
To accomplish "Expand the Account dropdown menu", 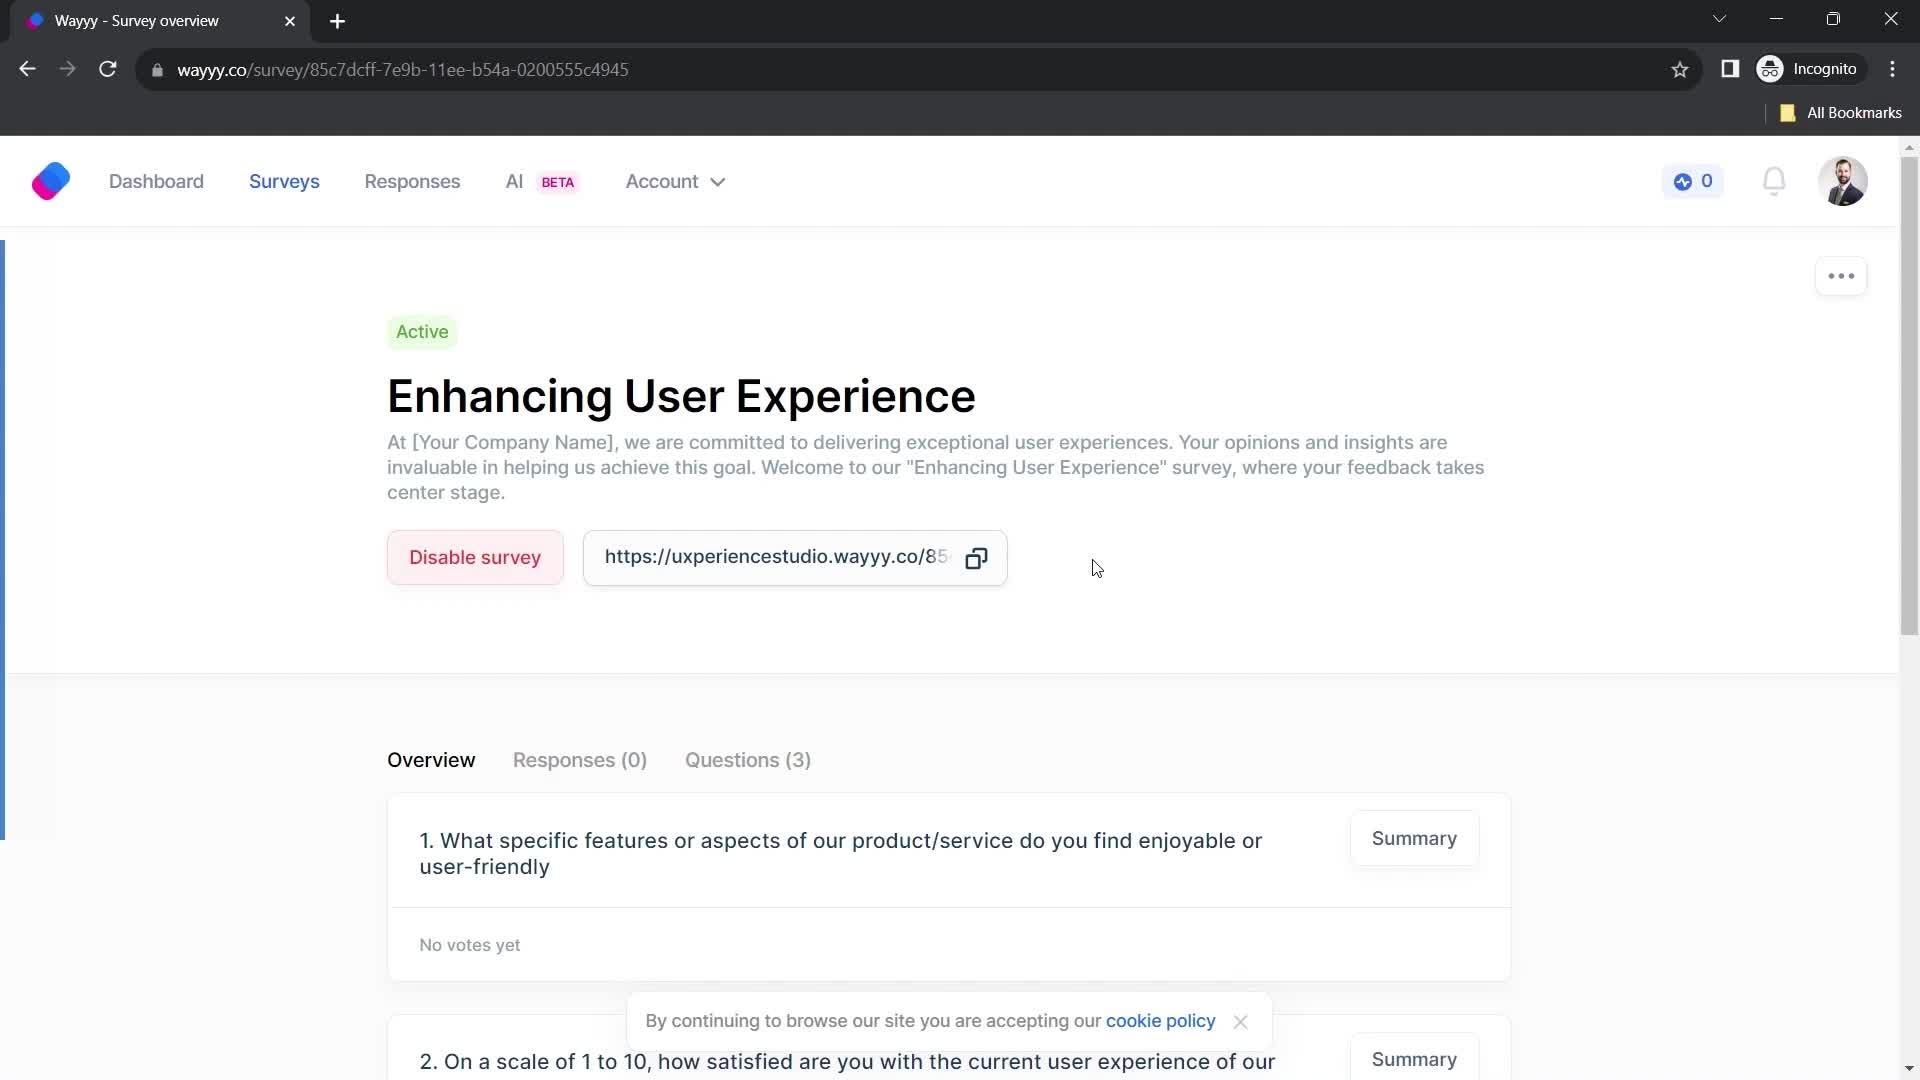I will tap(675, 182).
